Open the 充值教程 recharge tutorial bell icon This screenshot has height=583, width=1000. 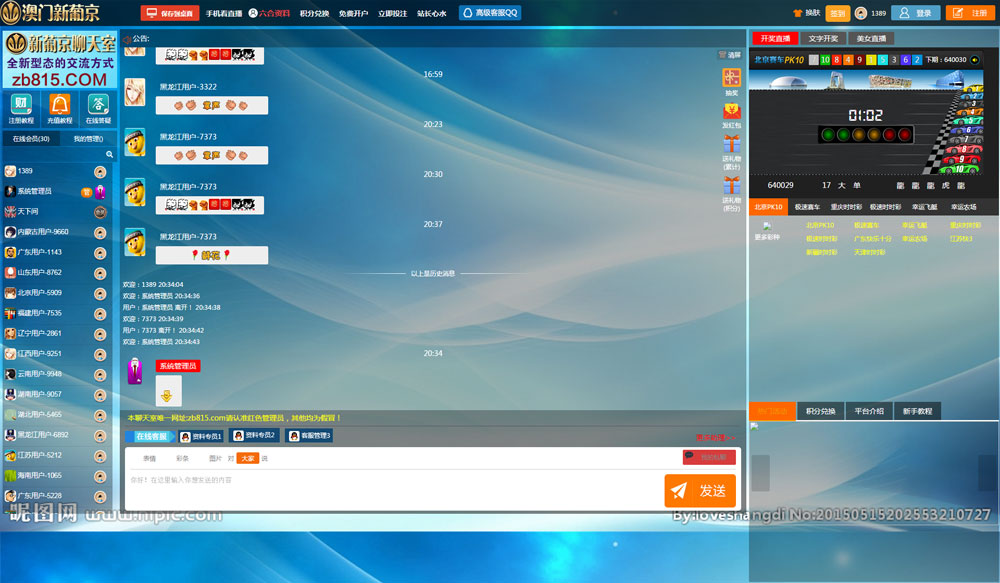60,104
